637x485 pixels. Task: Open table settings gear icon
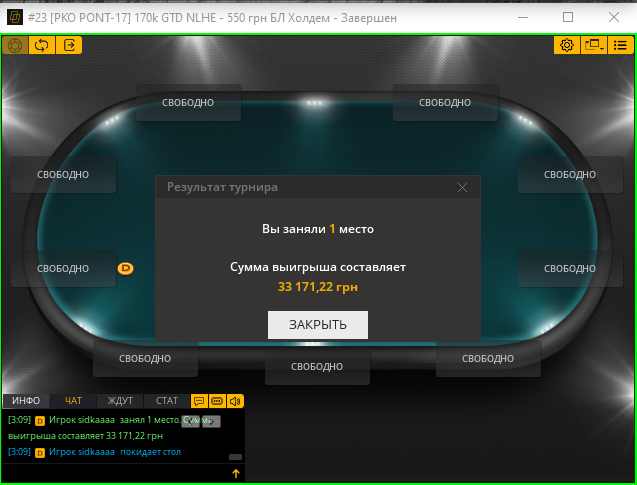coord(567,45)
